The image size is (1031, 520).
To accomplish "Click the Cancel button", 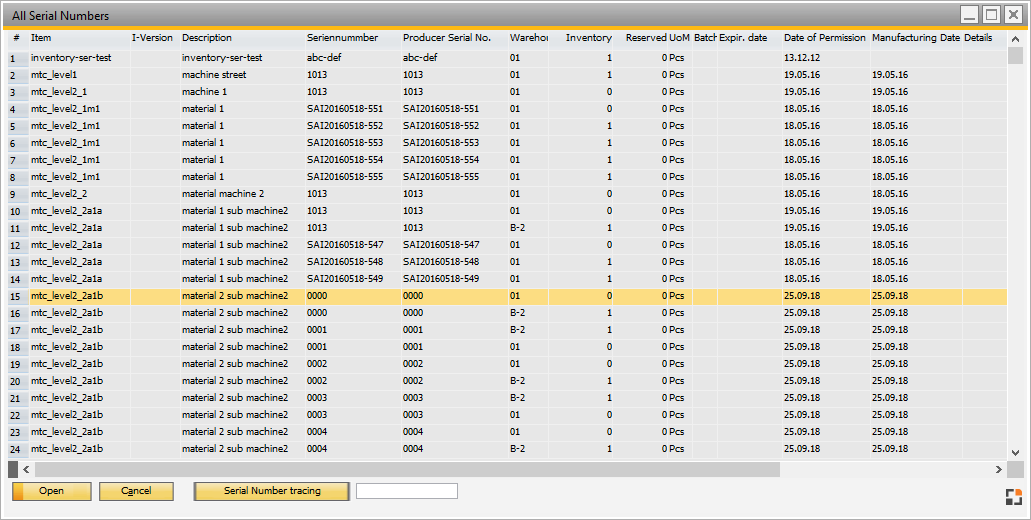I will pyautogui.click(x=136, y=491).
